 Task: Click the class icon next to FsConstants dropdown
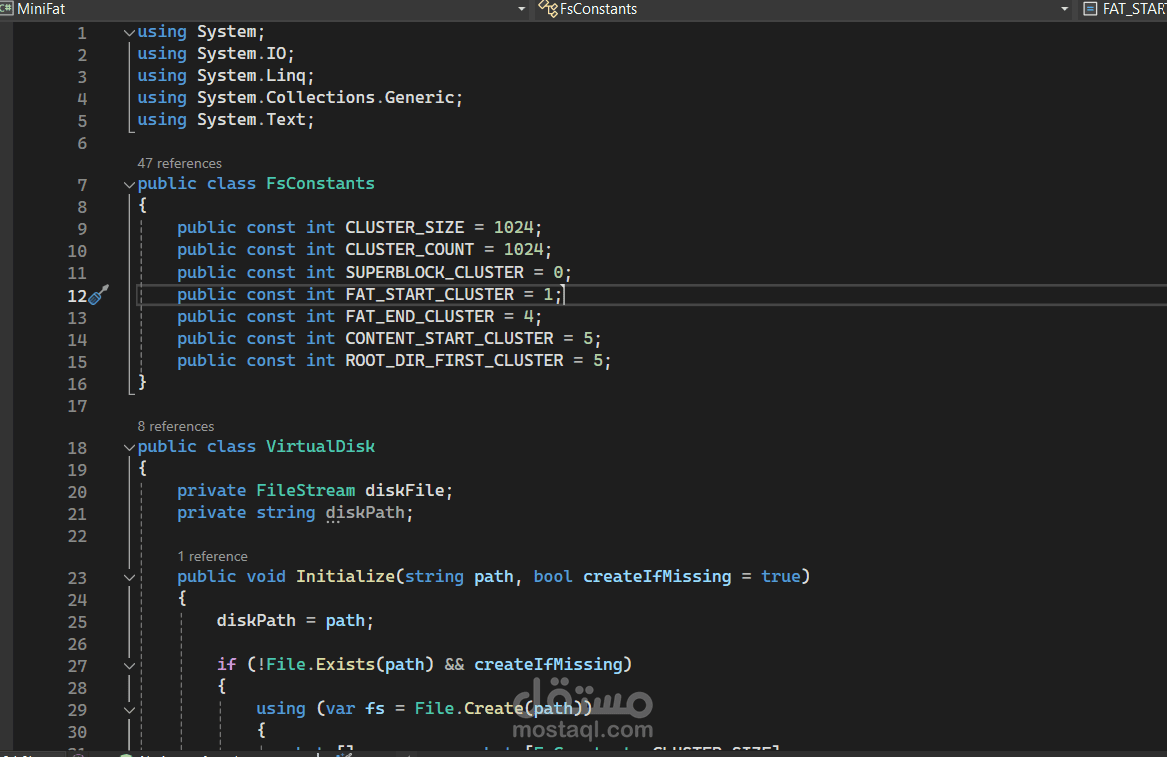coord(548,8)
